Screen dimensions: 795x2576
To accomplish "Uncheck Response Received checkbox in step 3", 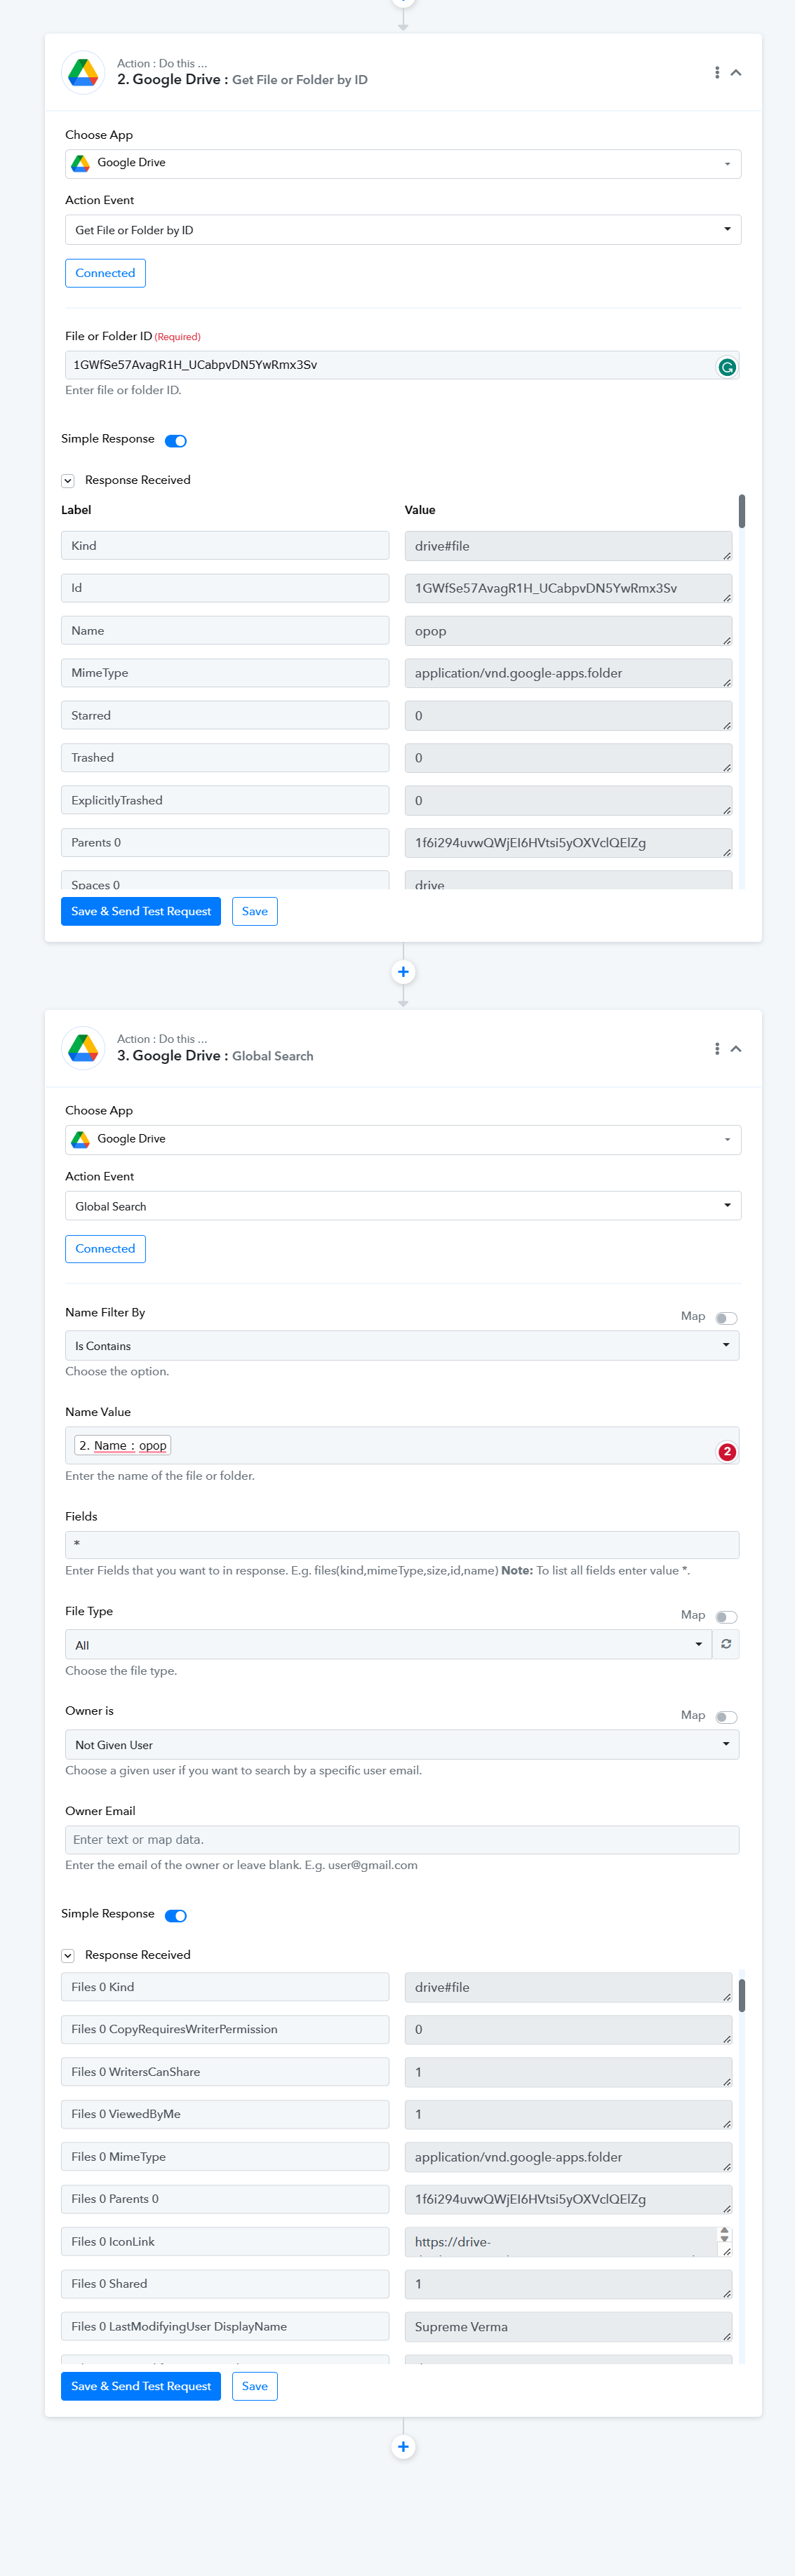I will [68, 1955].
